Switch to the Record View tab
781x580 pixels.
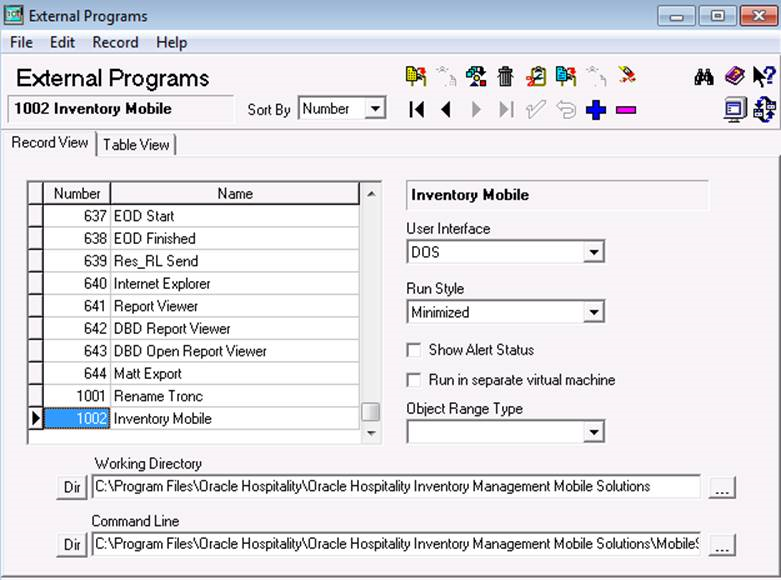(x=50, y=143)
